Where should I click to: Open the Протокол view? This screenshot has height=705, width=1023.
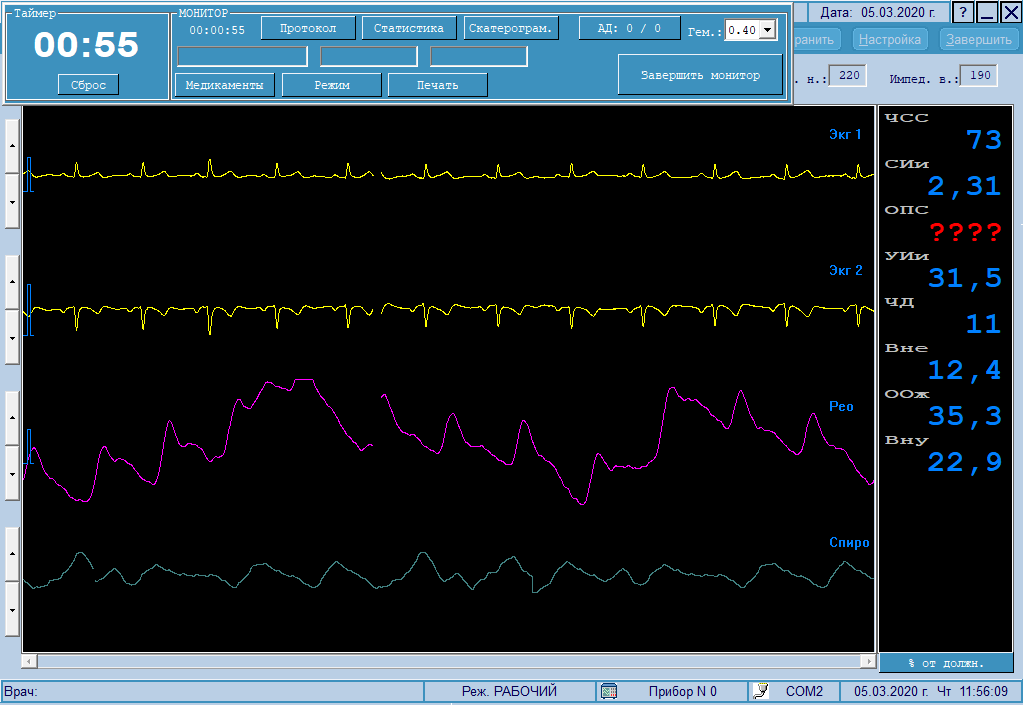(308, 28)
